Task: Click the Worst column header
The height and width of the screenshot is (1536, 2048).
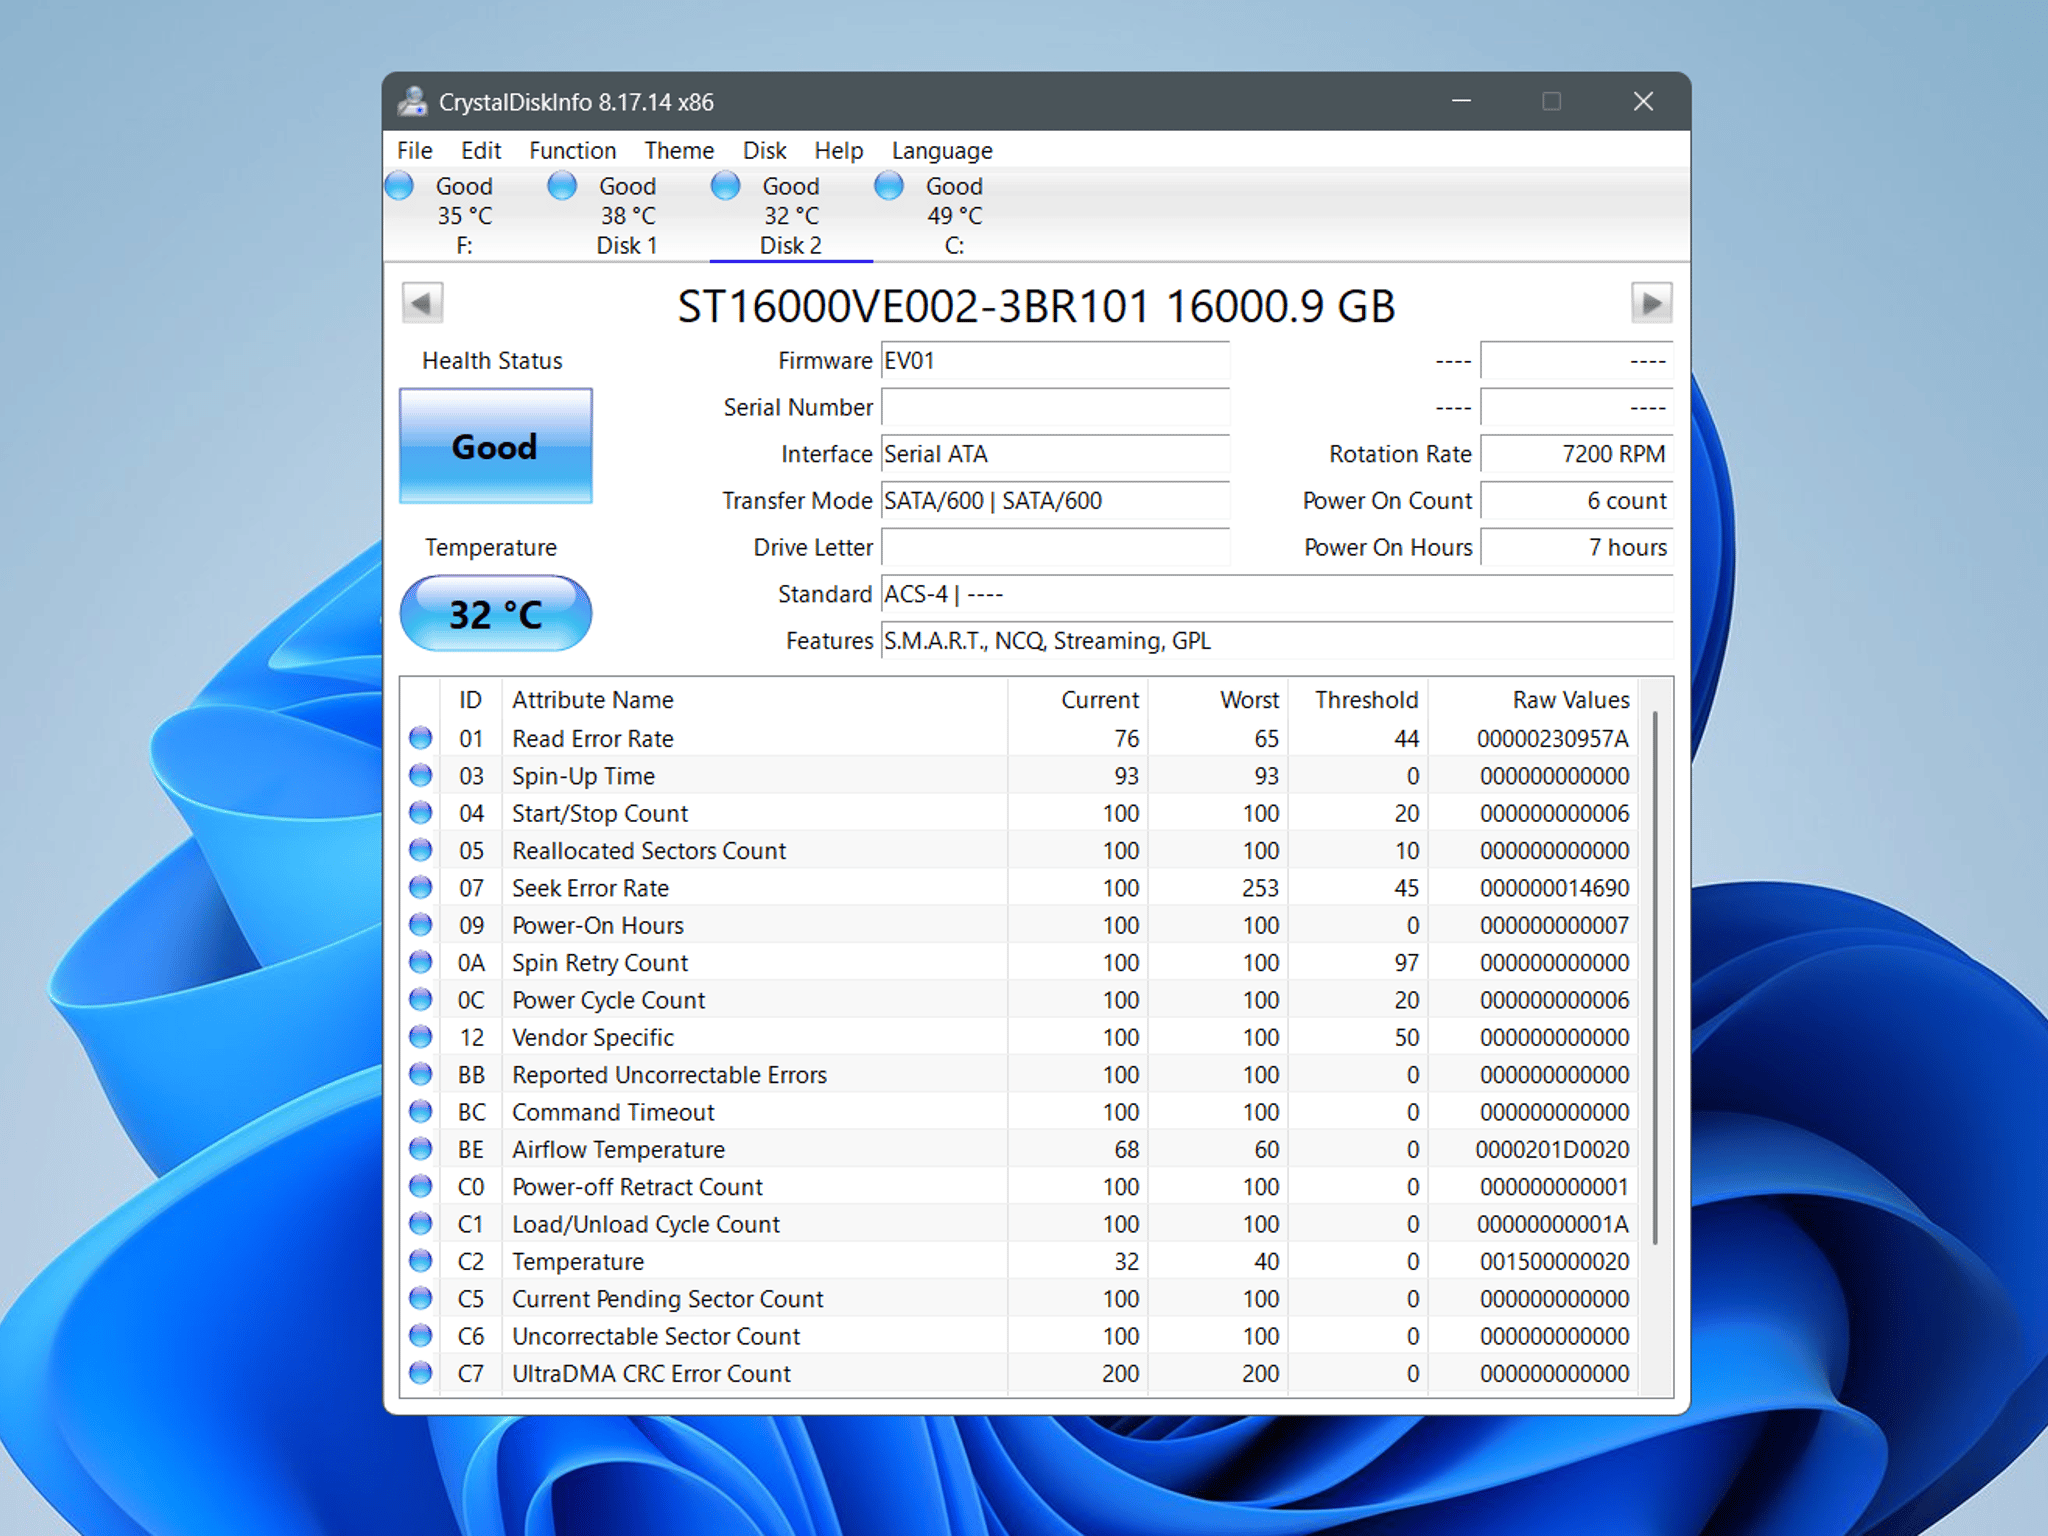Action: click(x=1218, y=700)
